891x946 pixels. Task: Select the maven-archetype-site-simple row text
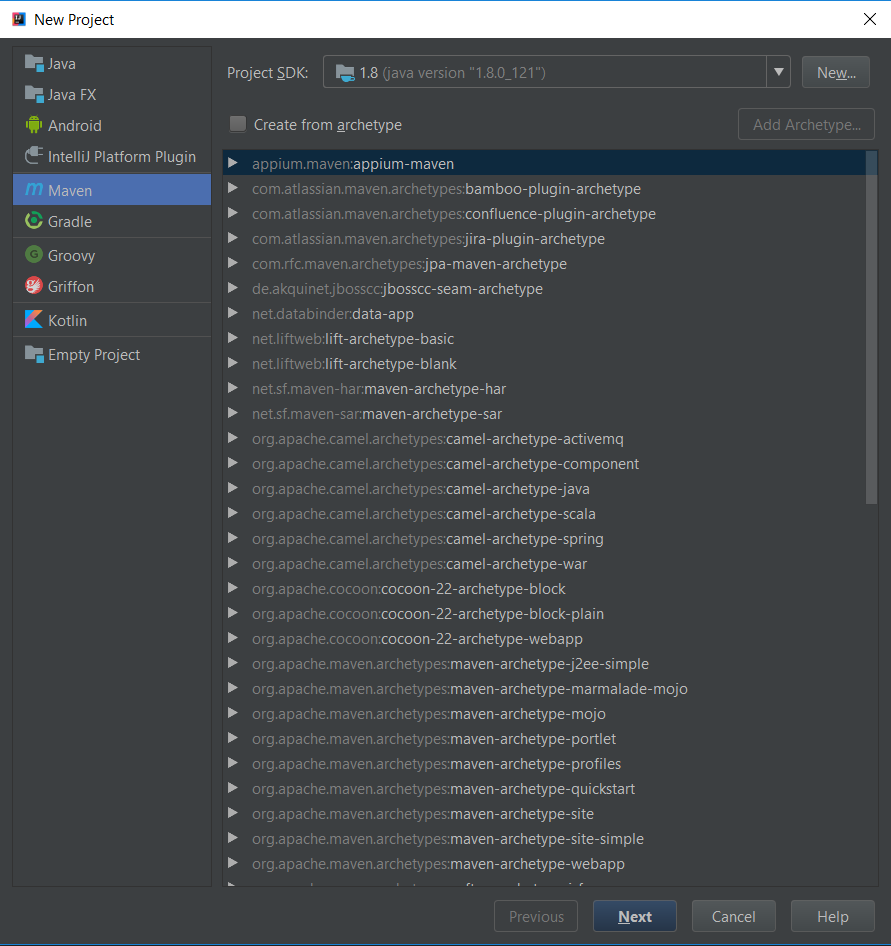[x=448, y=839]
